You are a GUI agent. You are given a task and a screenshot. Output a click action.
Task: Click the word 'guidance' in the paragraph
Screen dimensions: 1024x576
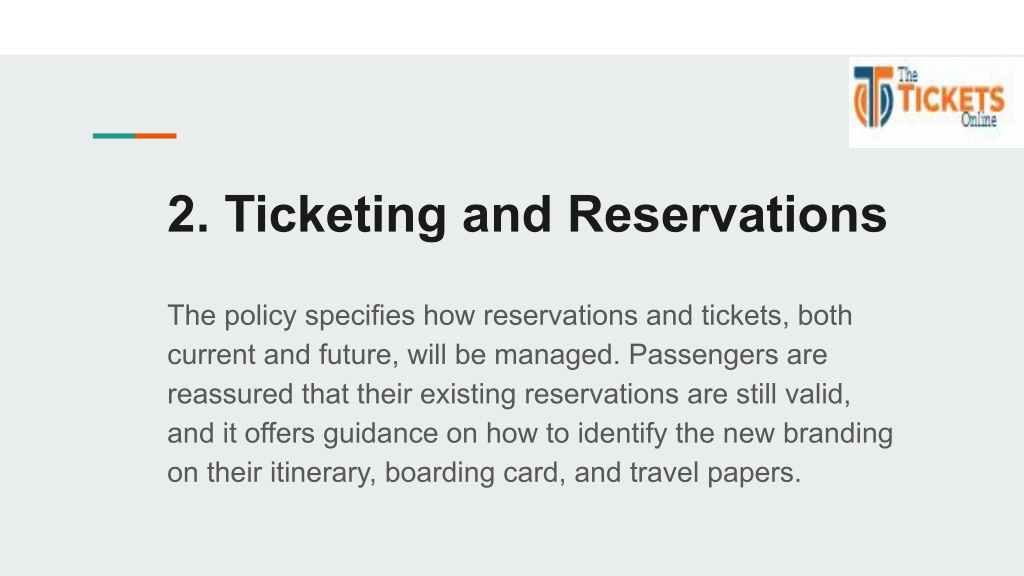[x=380, y=434]
